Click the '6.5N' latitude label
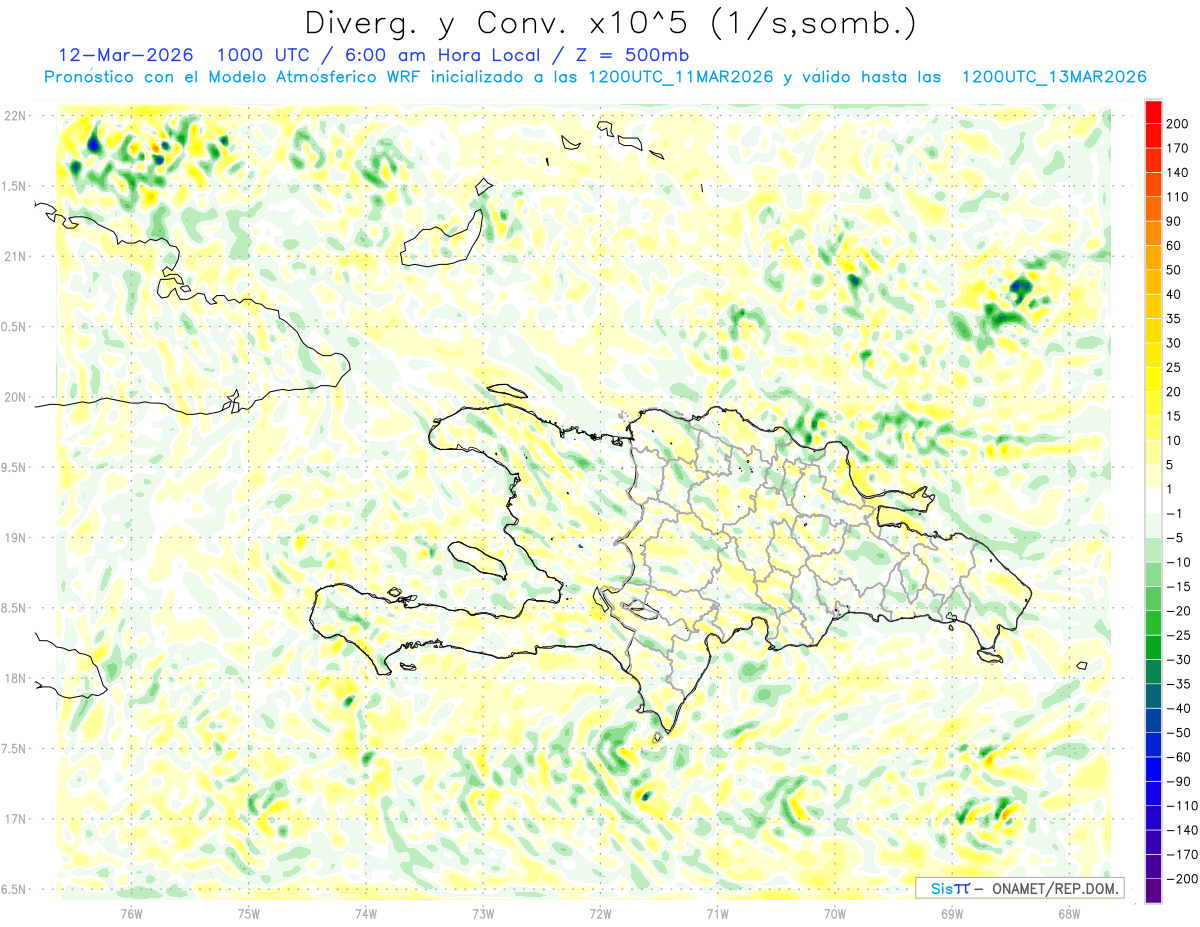 tap(15, 889)
